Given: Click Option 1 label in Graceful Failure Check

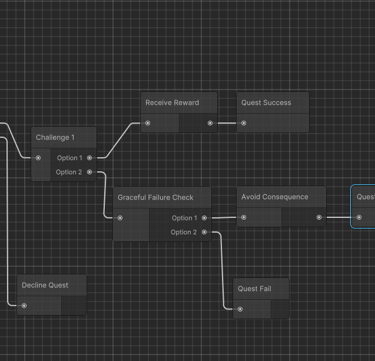Looking at the screenshot, I should [184, 218].
